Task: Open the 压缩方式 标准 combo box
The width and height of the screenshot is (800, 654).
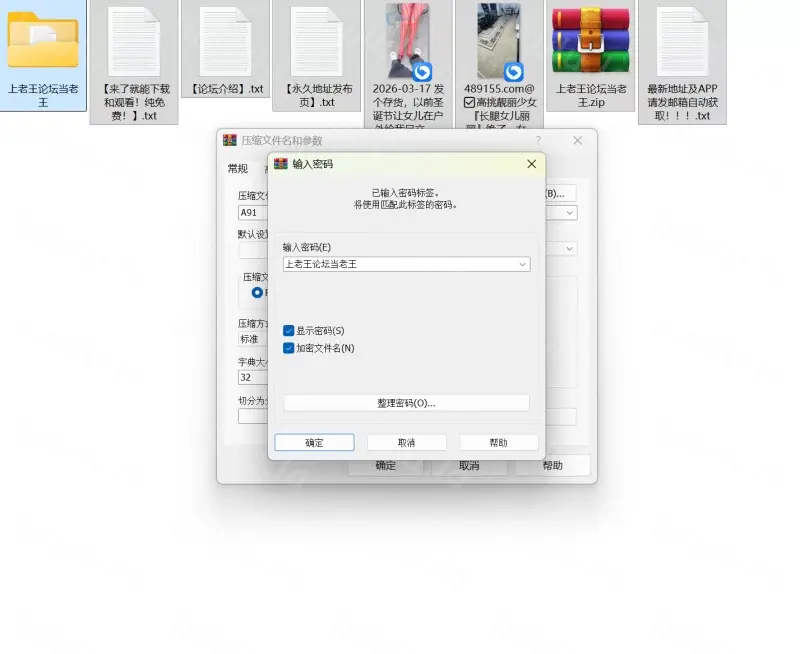Action: pyautogui.click(x=254, y=339)
